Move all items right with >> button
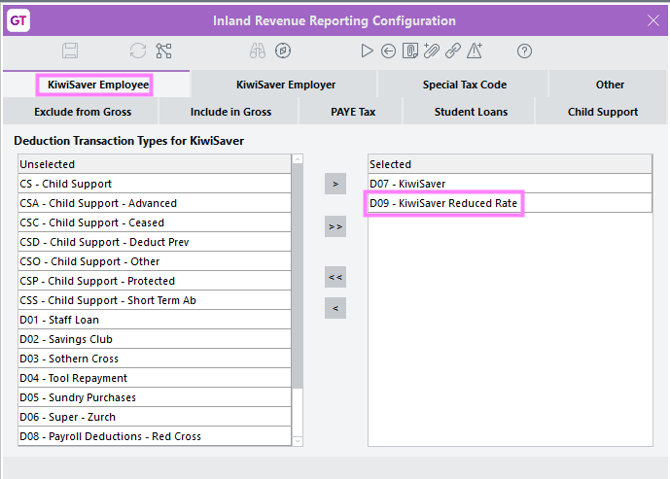 pyautogui.click(x=335, y=227)
